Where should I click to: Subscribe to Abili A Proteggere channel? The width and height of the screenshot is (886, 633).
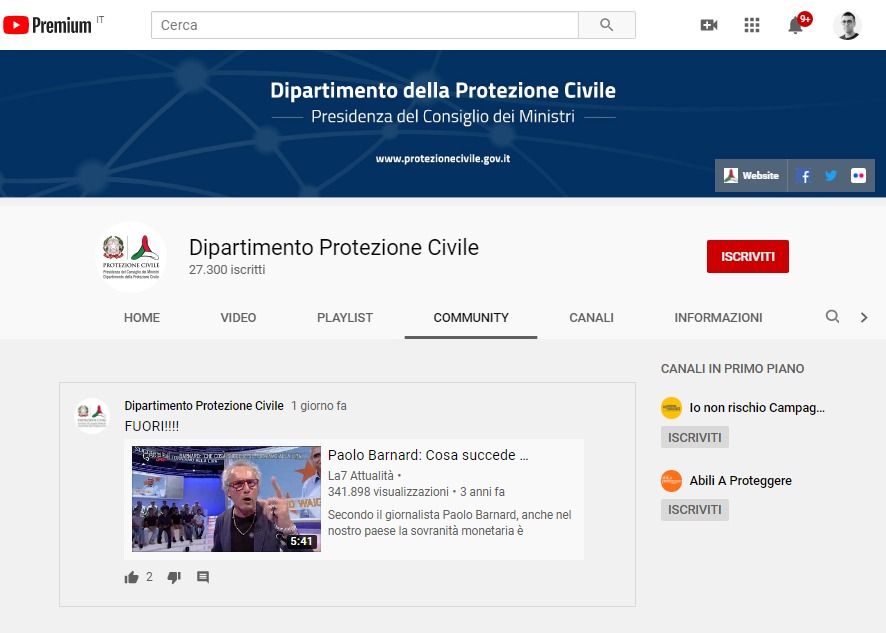click(694, 510)
